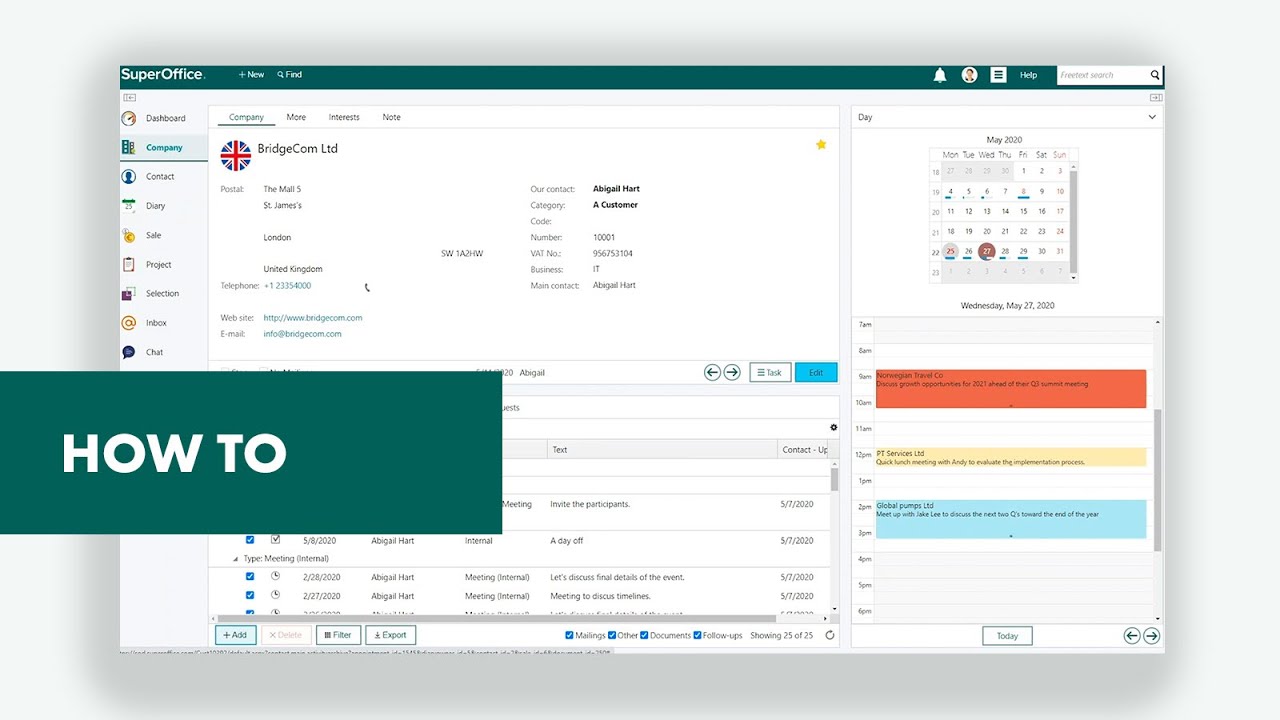
Task: Click the previous arrow beside the Task button
Action: click(x=712, y=372)
